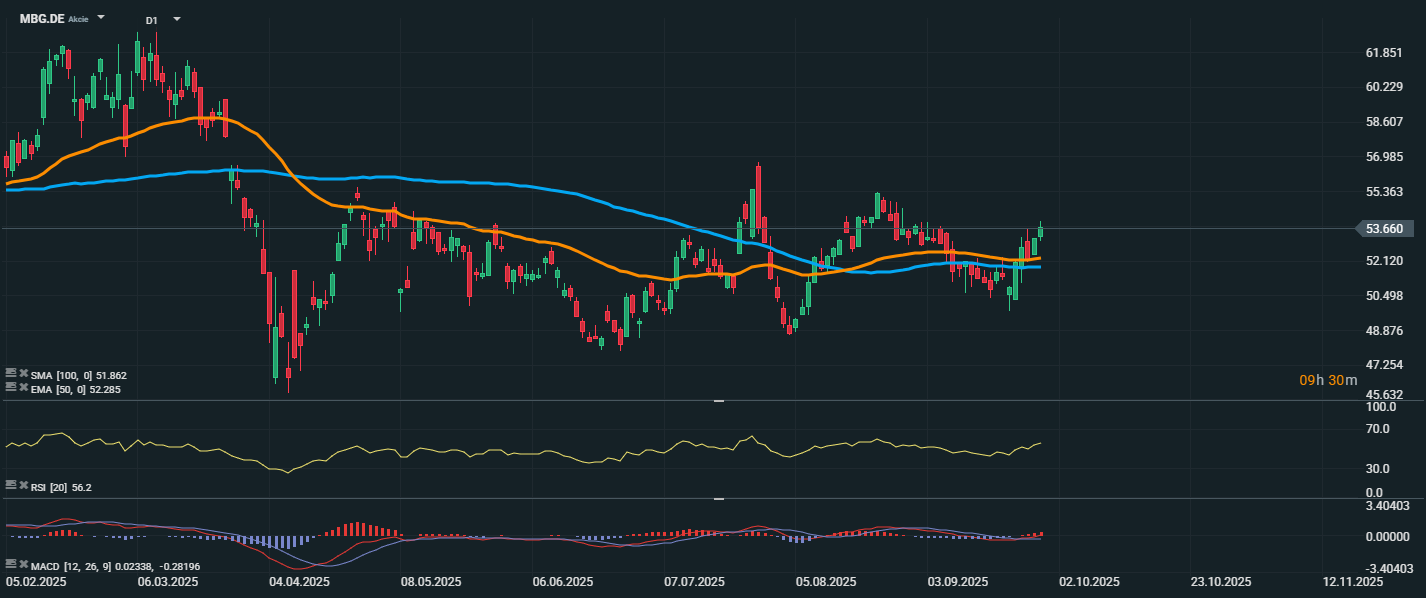Viewport: 1426px width, 598px height.
Task: Click divider handle between RSI and MACD panes
Action: point(718,498)
